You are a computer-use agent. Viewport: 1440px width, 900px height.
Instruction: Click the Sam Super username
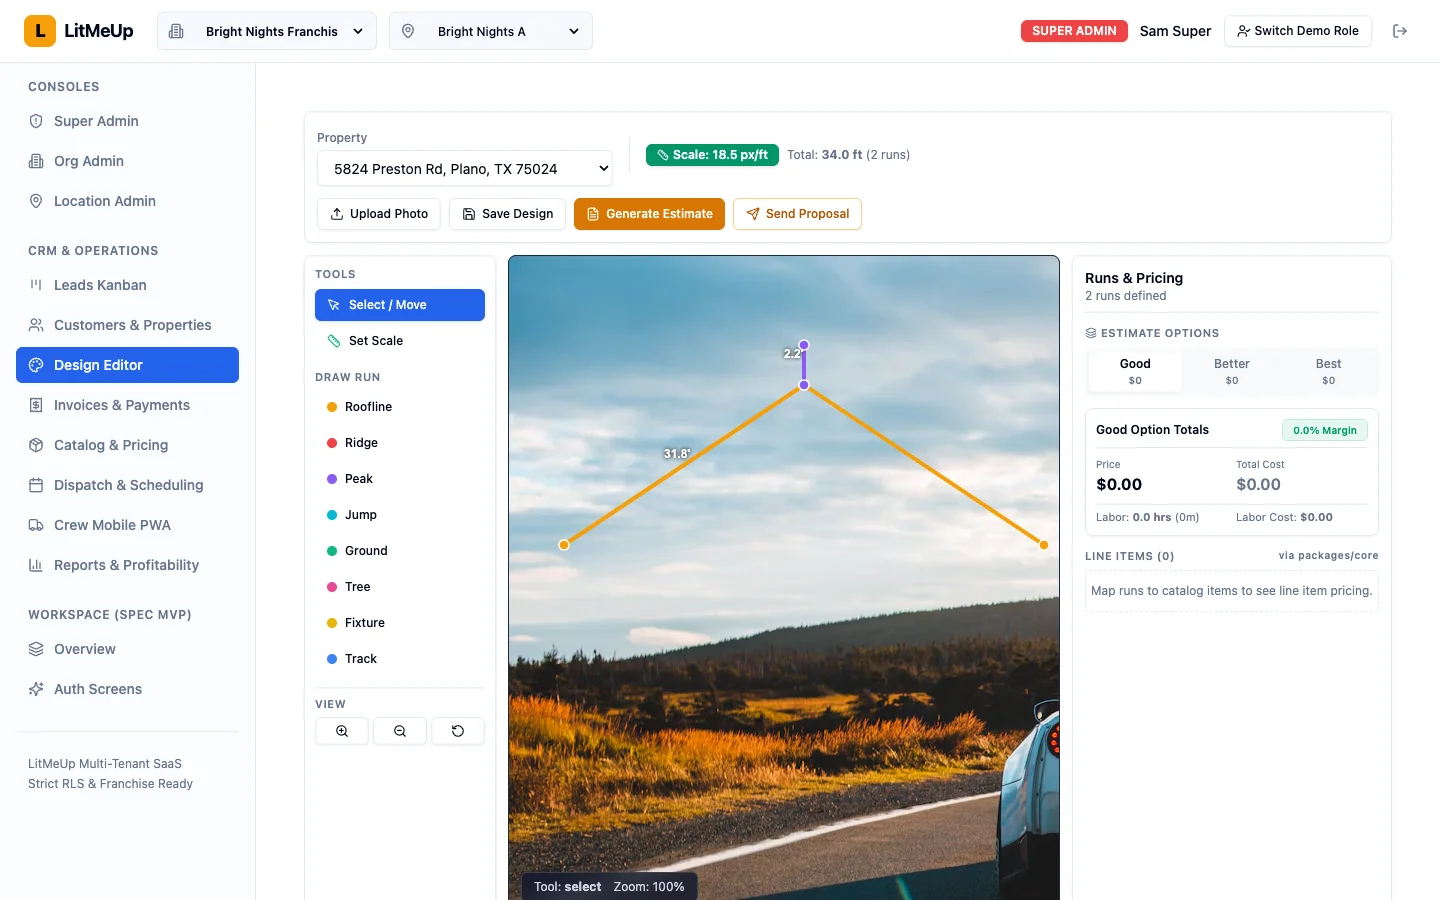pyautogui.click(x=1175, y=31)
